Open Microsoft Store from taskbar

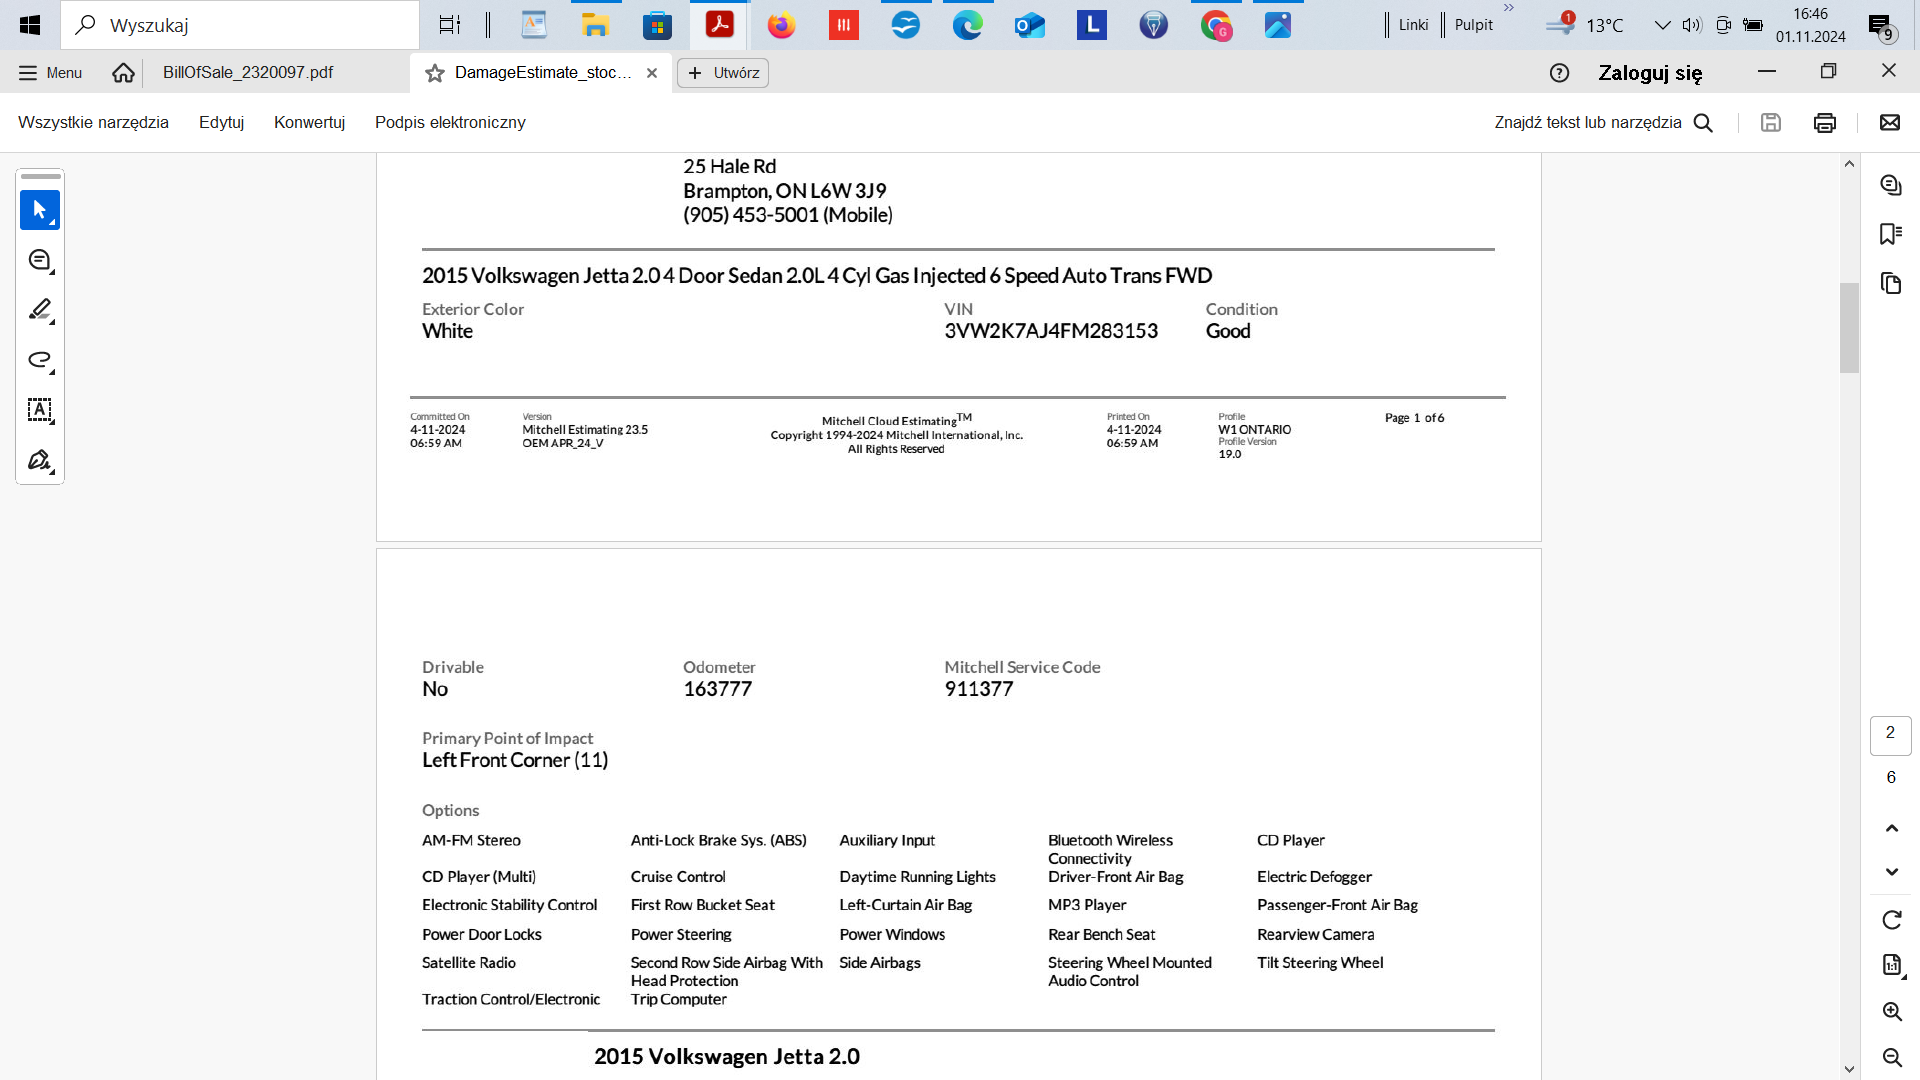pos(657,25)
